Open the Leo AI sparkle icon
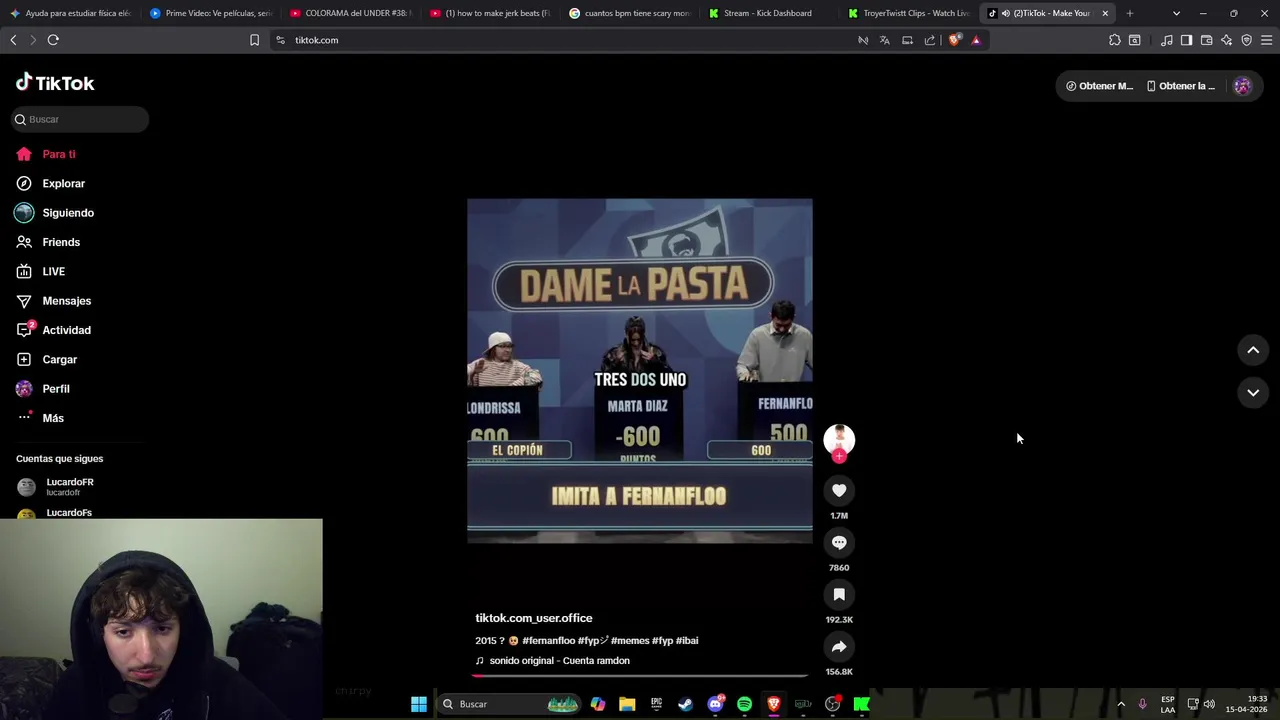The image size is (1280, 720). click(1227, 40)
